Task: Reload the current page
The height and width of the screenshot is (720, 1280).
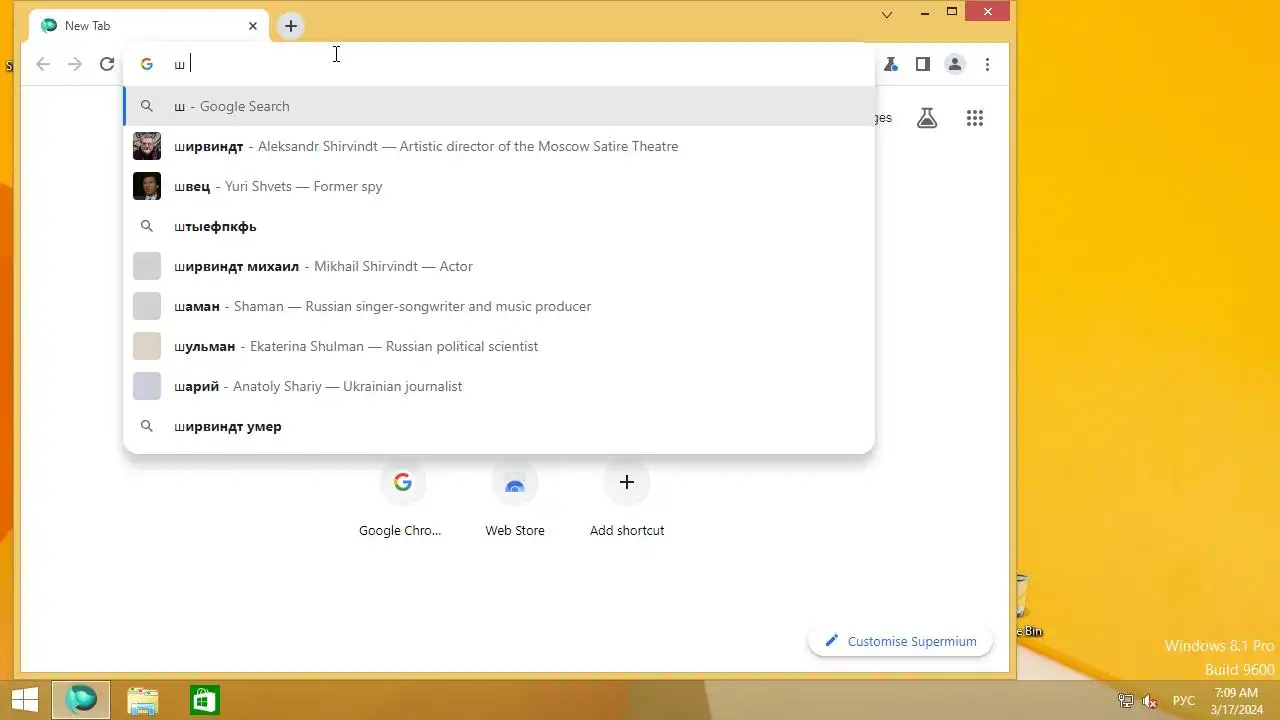Action: coord(107,64)
